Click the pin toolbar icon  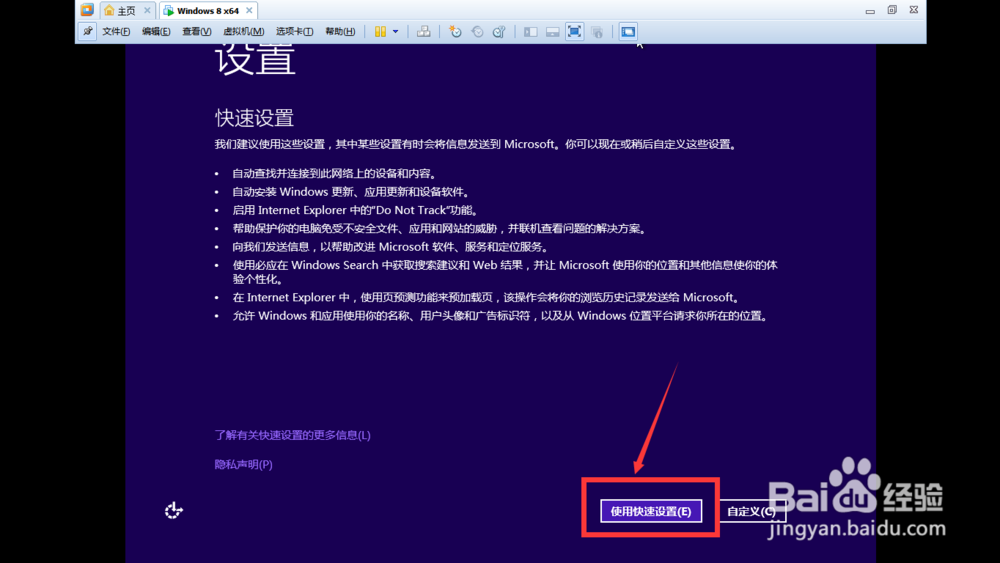coord(87,31)
